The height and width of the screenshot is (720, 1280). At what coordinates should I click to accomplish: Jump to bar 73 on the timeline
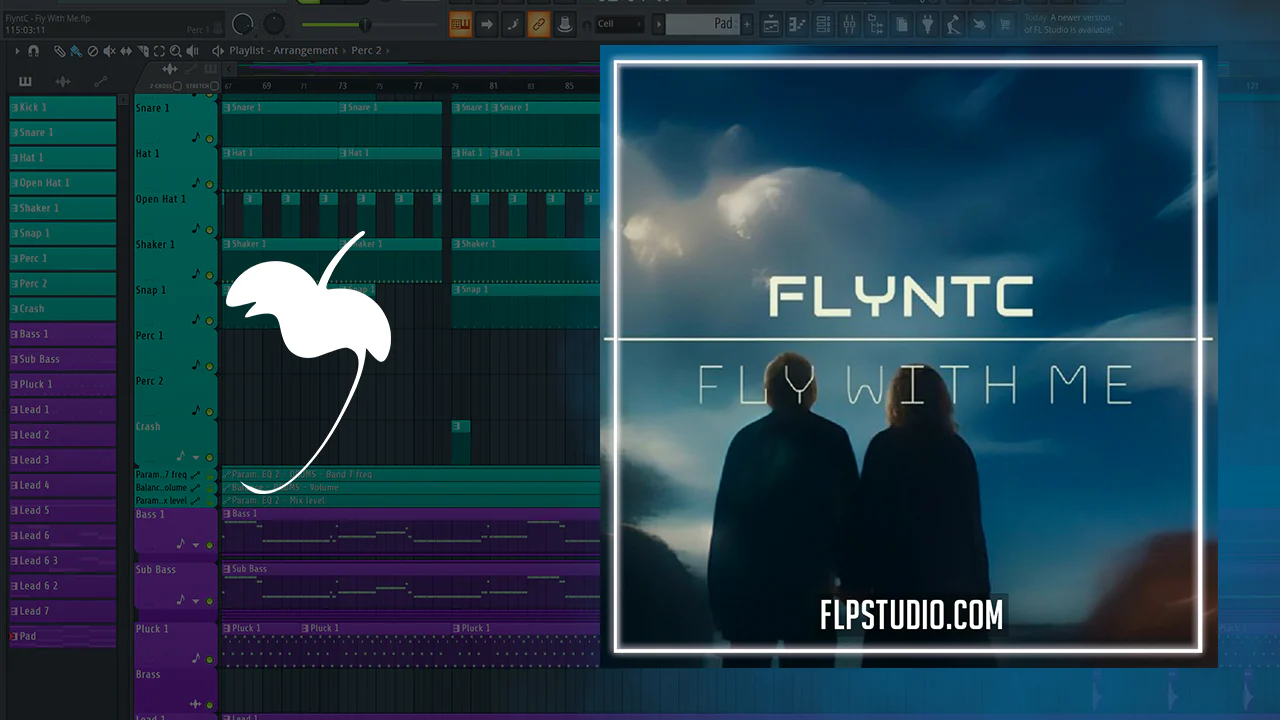click(x=342, y=86)
